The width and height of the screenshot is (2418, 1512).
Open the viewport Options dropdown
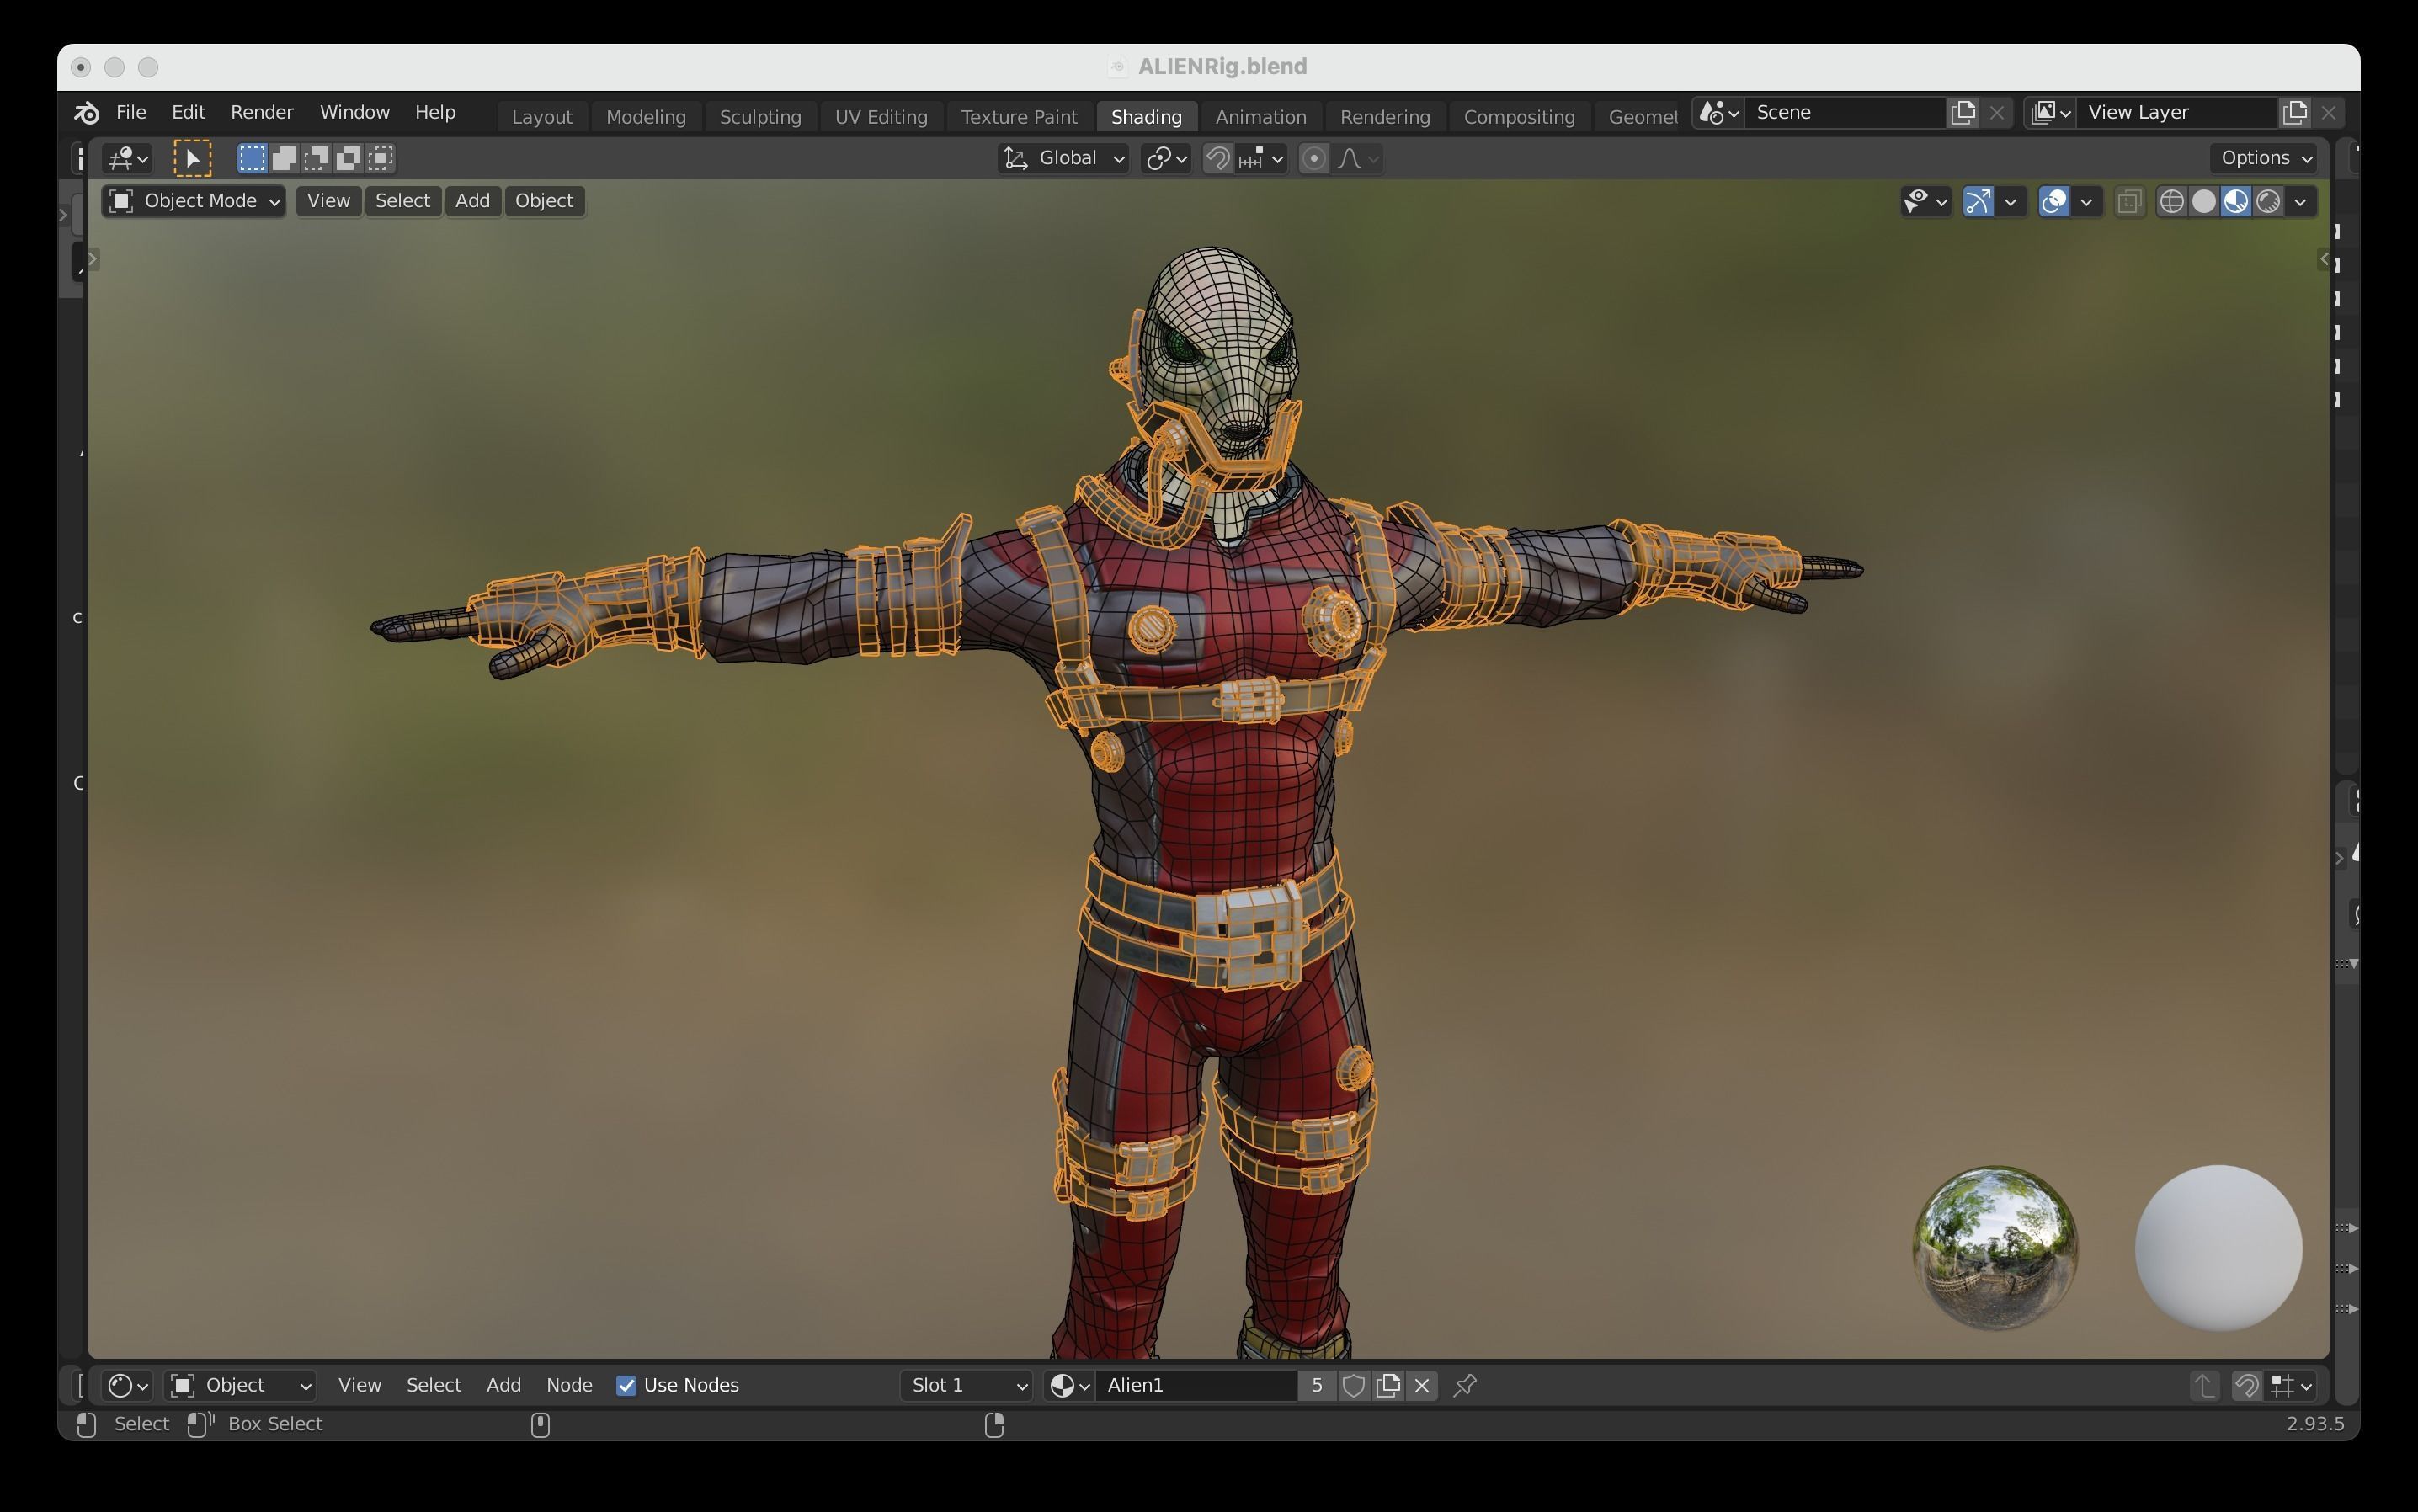pos(2264,158)
